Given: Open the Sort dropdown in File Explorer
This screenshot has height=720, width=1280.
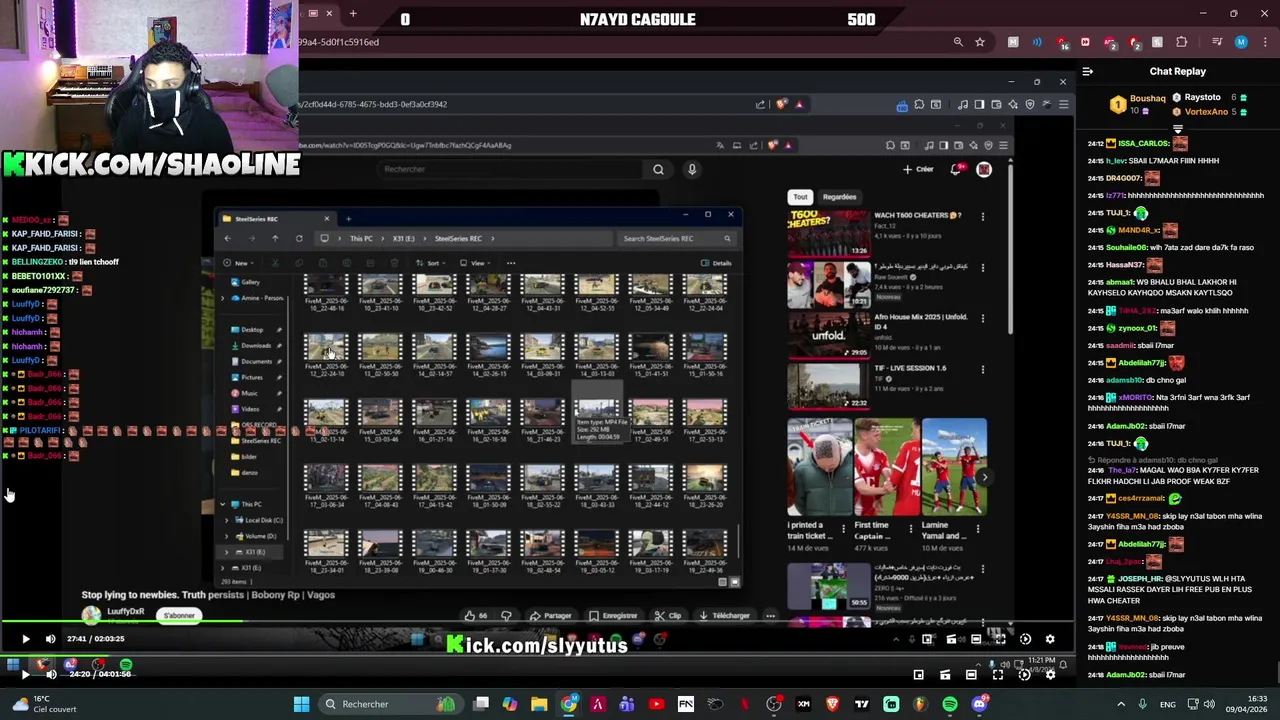Looking at the screenshot, I should 433,263.
